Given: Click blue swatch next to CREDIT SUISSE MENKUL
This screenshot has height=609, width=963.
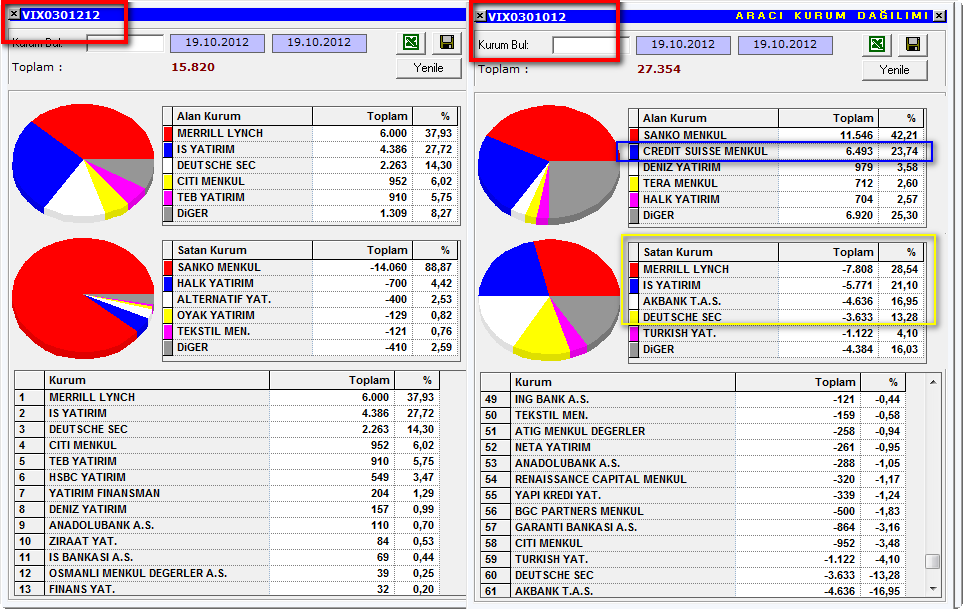Looking at the screenshot, I should click(x=634, y=151).
